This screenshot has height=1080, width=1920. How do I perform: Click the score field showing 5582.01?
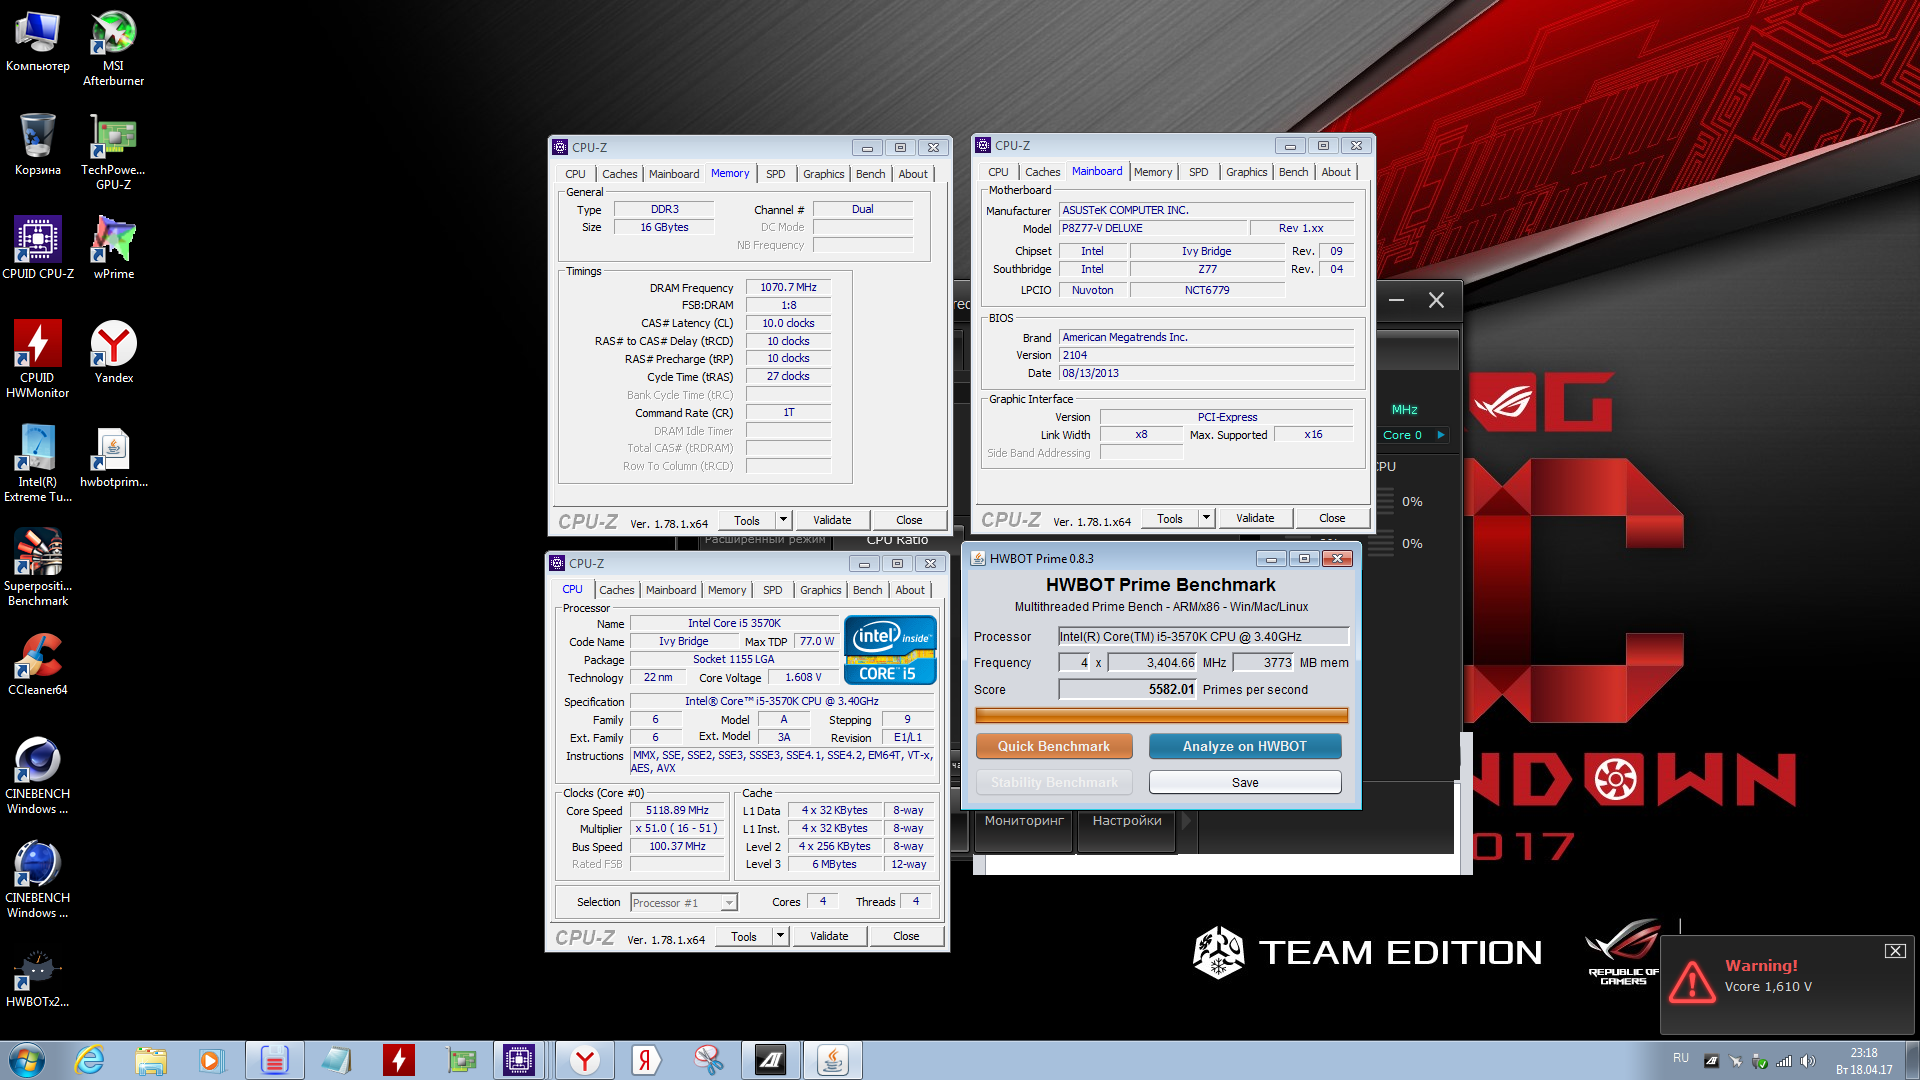(1127, 689)
